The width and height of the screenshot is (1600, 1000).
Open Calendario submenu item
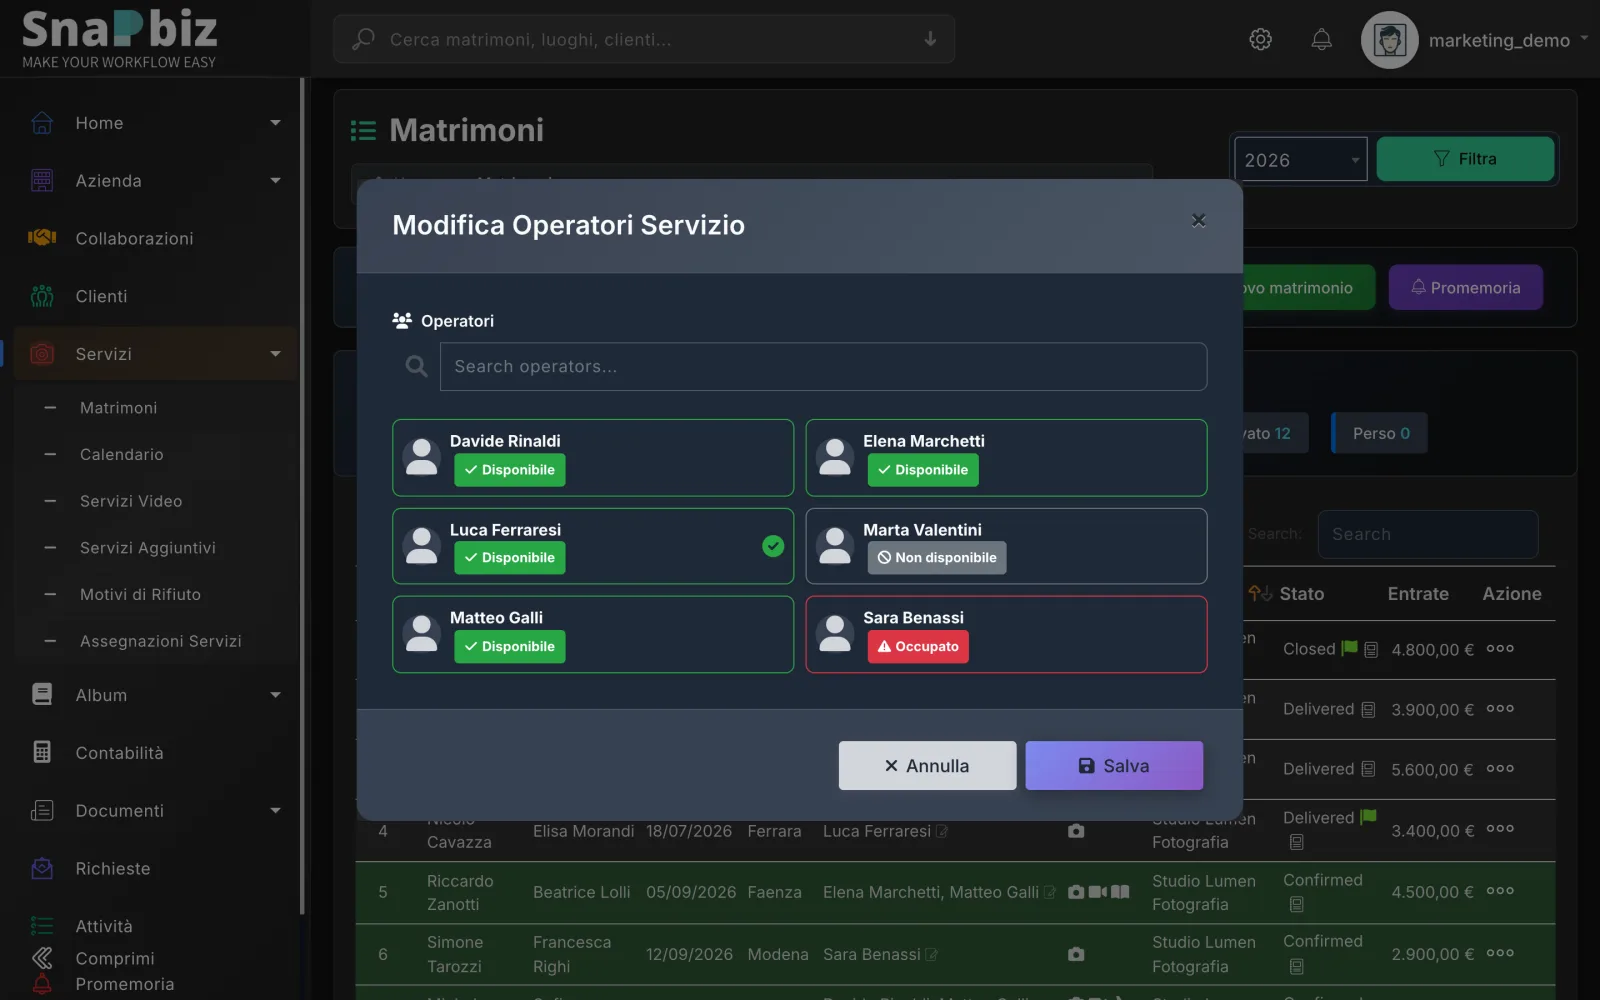(122, 455)
